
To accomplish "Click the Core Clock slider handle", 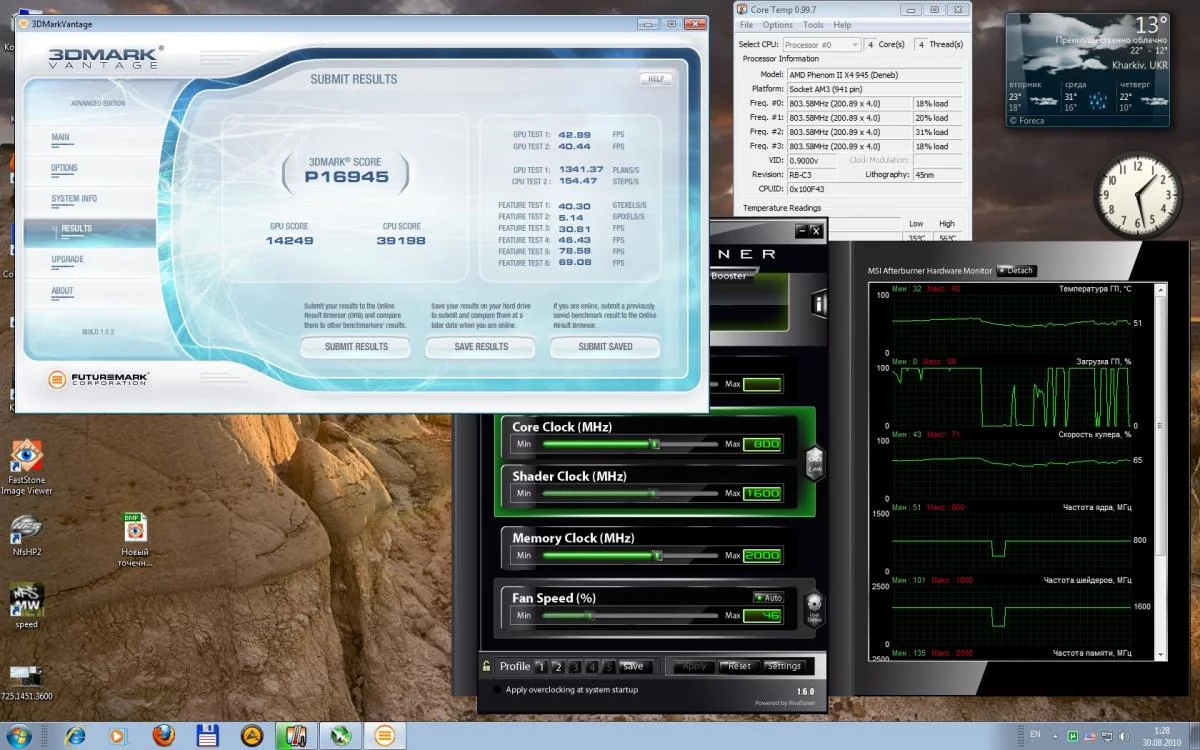I will click(655, 444).
